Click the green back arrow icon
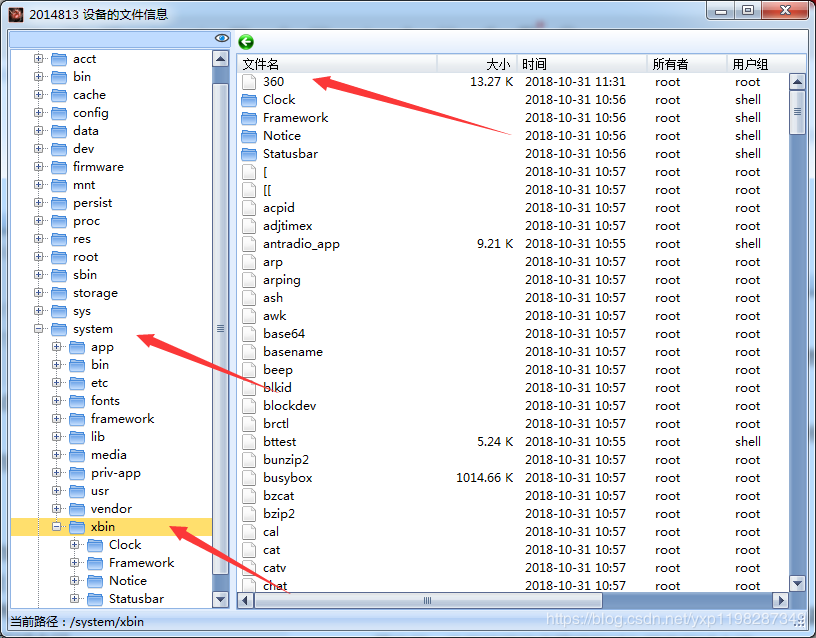 click(x=246, y=41)
